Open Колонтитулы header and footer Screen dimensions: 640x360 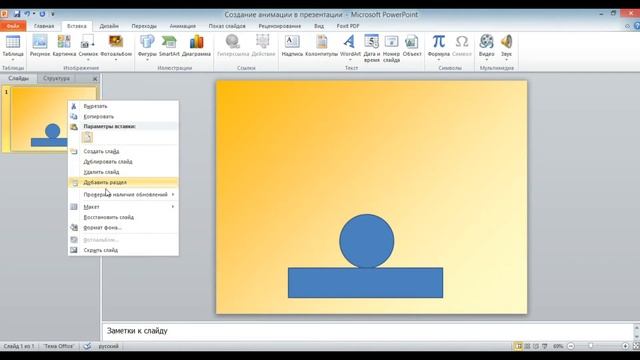322,45
